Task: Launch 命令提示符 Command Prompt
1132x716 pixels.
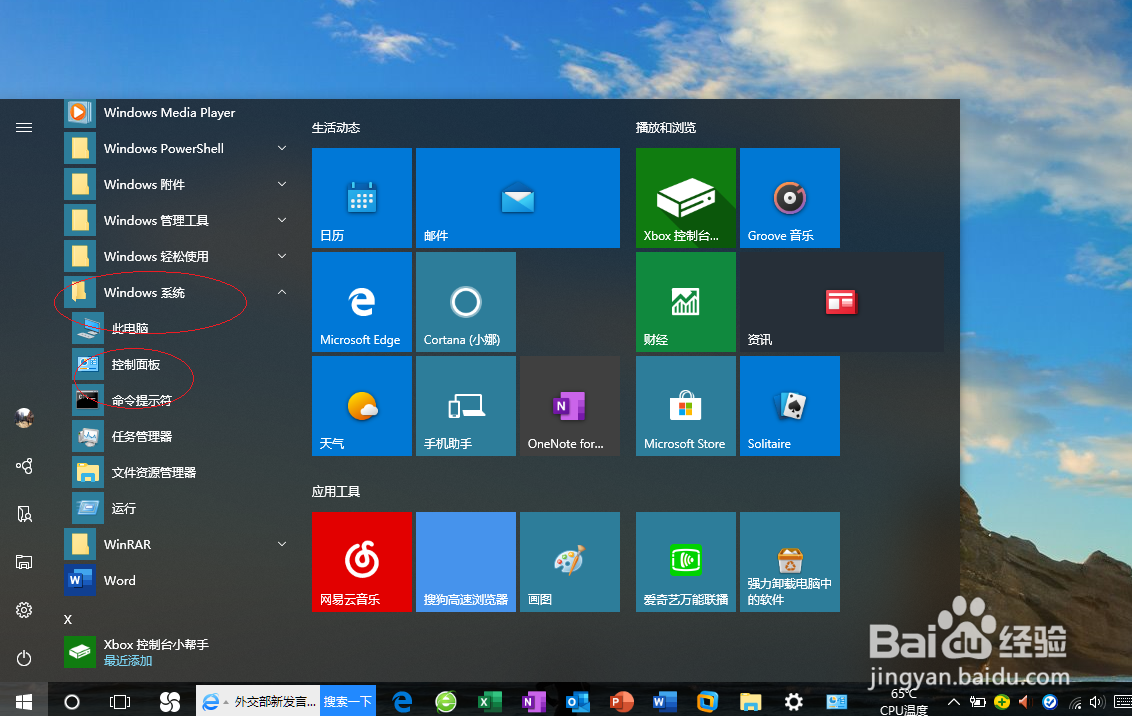Action: click(182, 401)
